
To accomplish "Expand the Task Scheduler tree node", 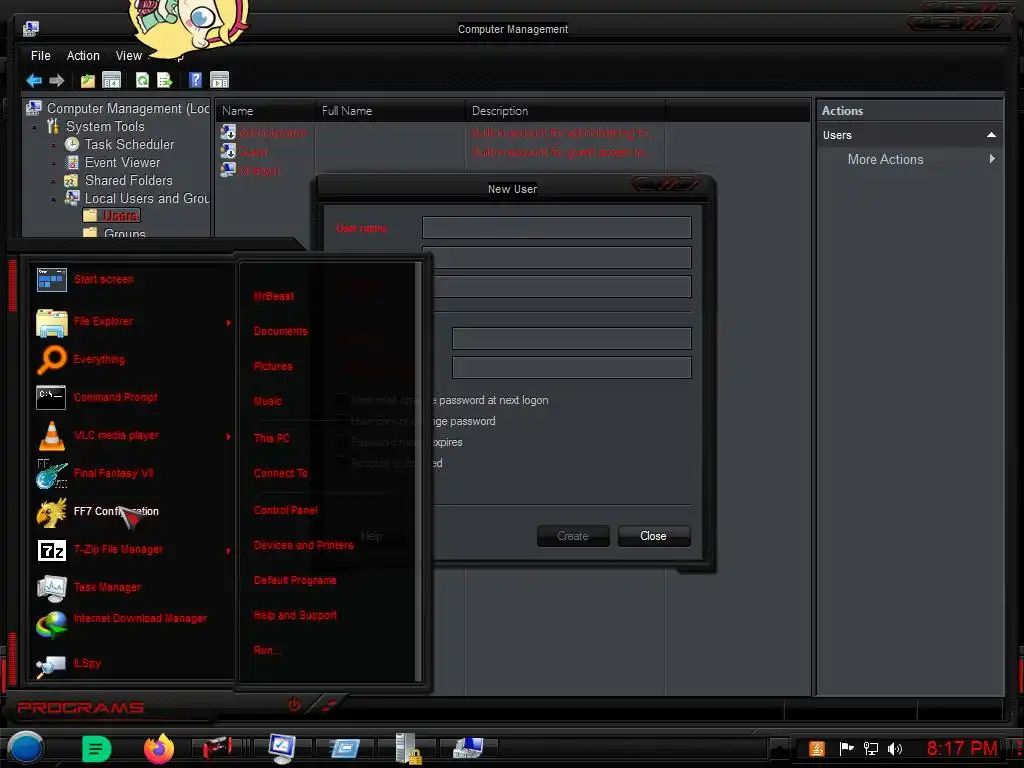I will [x=54, y=145].
